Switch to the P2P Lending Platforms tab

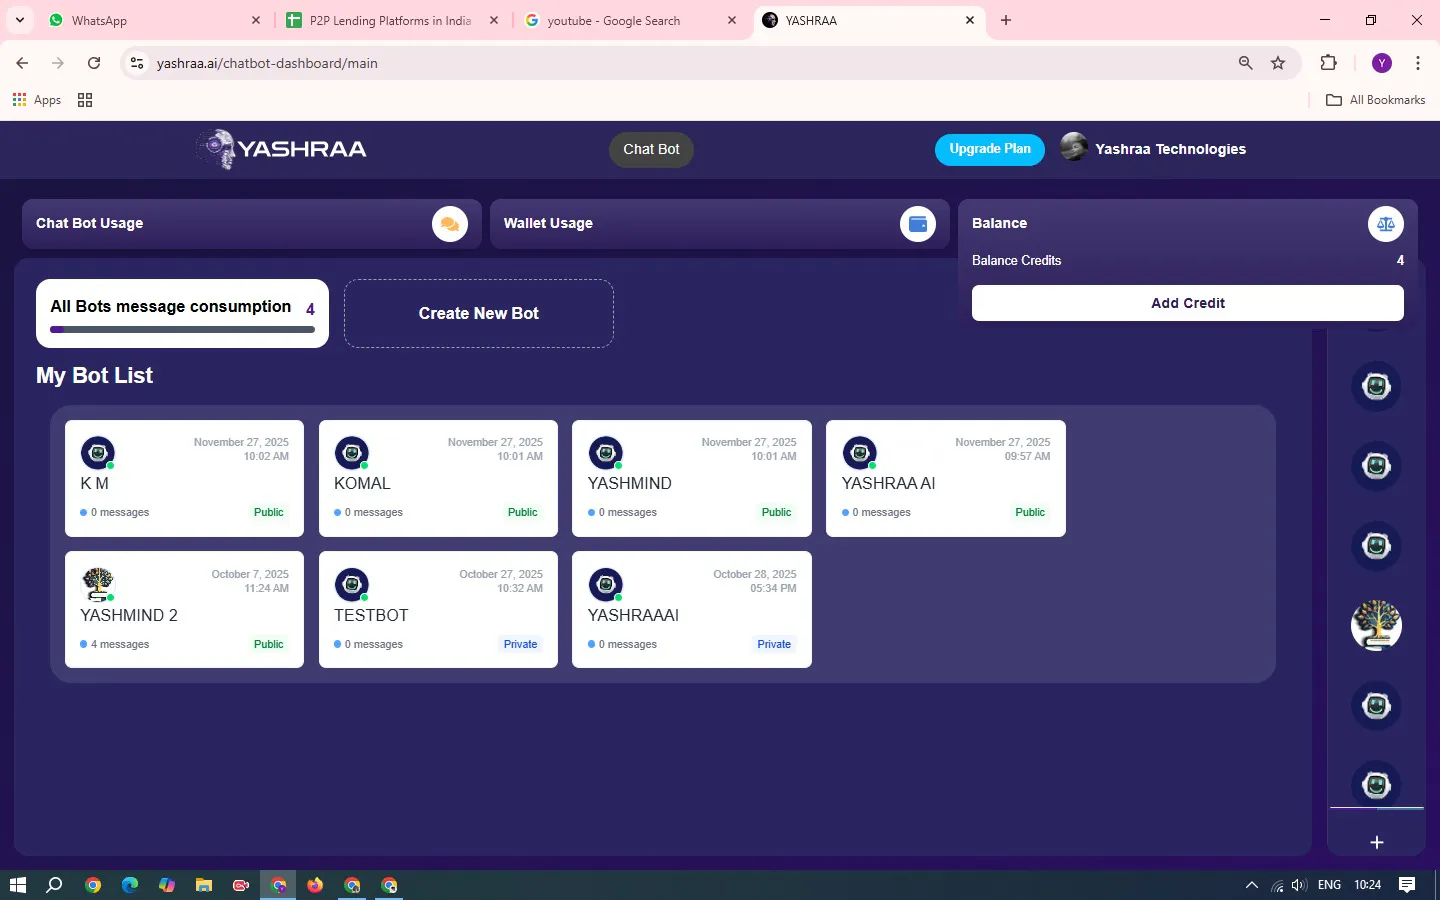pyautogui.click(x=392, y=20)
